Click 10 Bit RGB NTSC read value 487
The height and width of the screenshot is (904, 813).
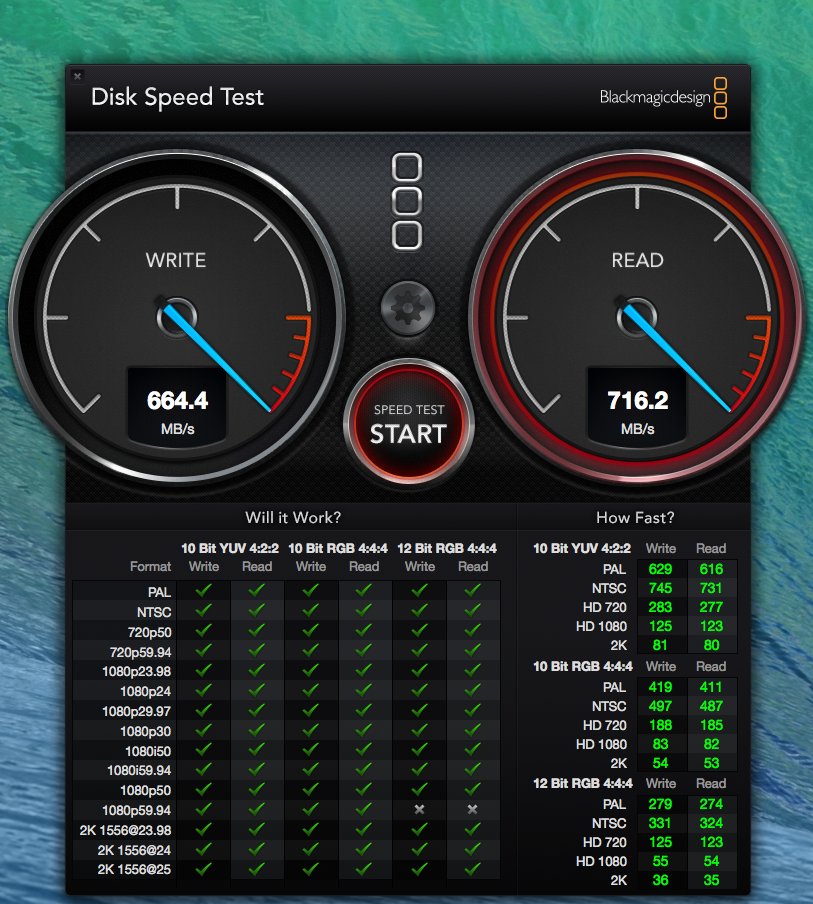point(711,706)
